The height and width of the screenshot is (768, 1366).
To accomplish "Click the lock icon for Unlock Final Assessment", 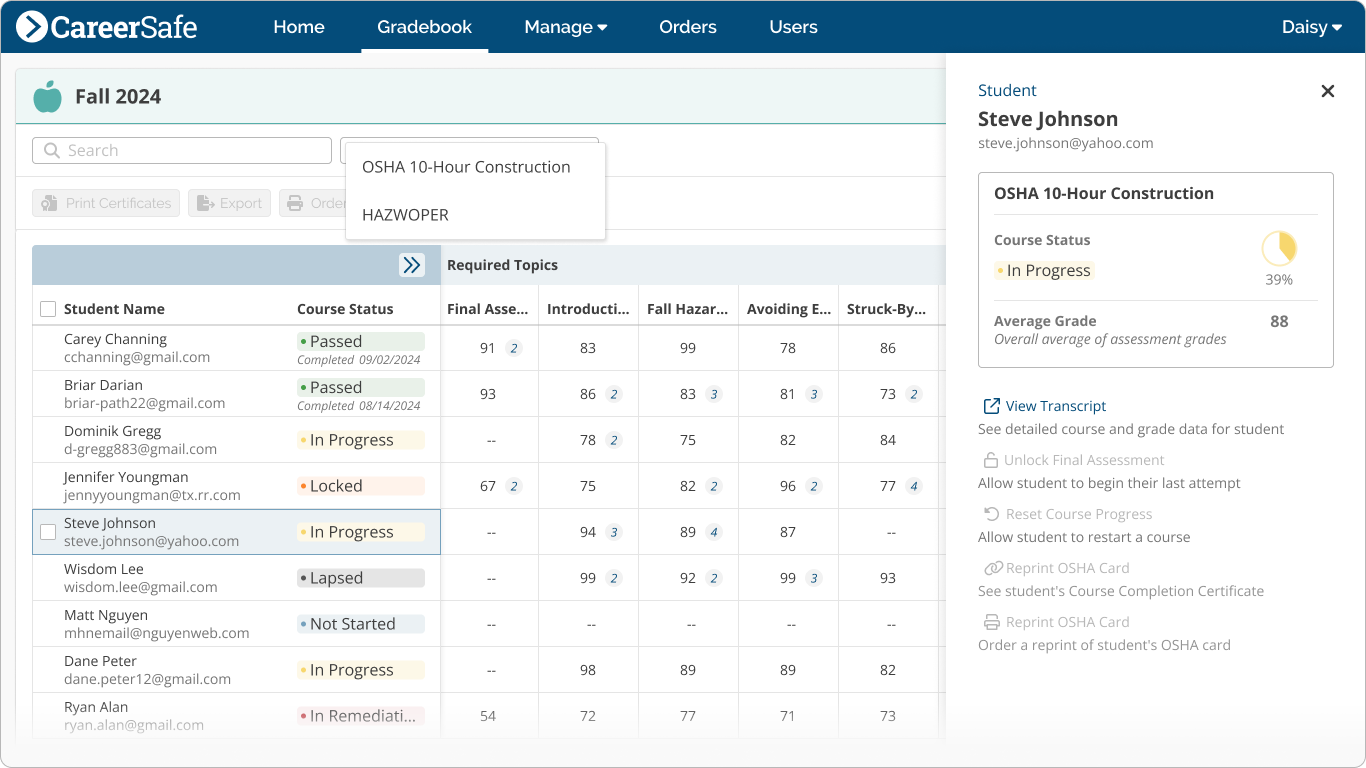I will tap(991, 460).
